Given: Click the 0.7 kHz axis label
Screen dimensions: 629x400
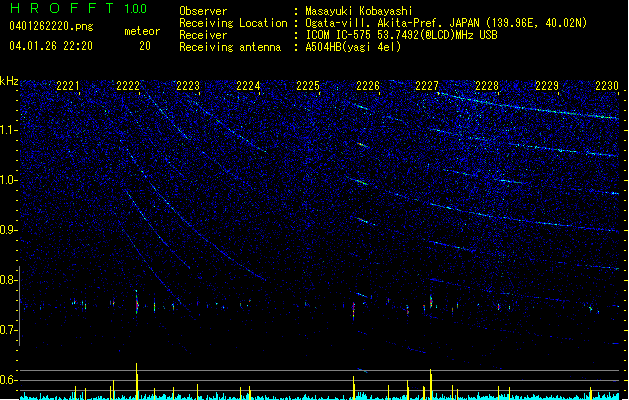Looking at the screenshot, I should click(x=9, y=330).
